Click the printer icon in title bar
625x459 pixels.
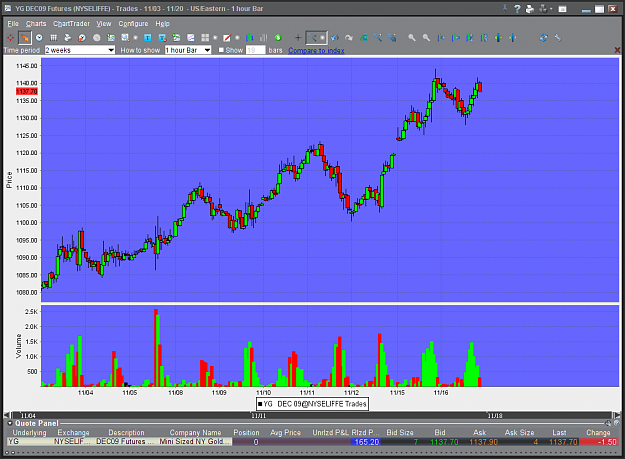(x=530, y=9)
